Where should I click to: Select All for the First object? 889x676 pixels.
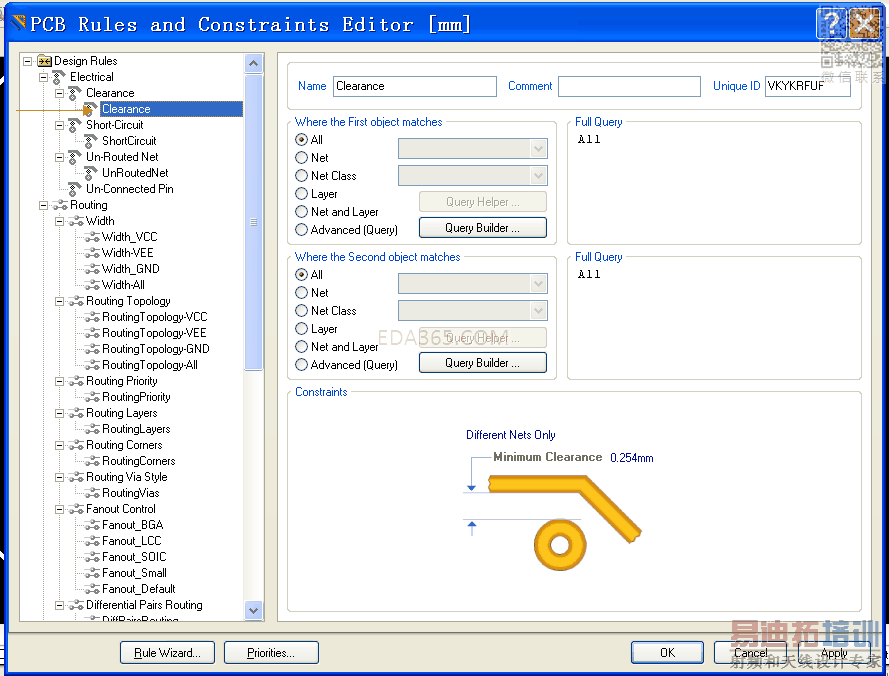(302, 140)
